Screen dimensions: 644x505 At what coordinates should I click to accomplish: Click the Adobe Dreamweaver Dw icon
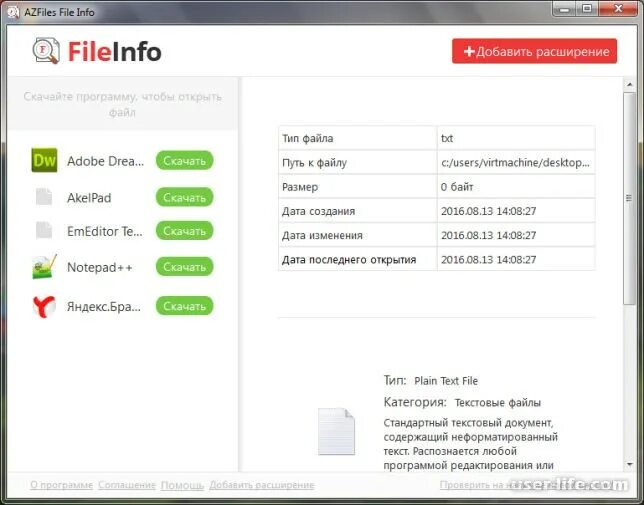[x=44, y=160]
